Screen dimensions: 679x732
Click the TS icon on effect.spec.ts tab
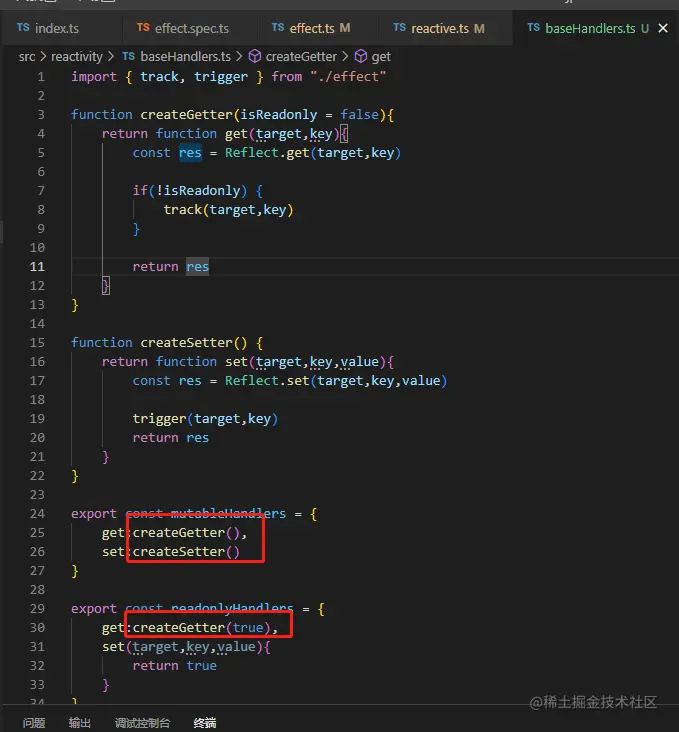pyautogui.click(x=143, y=28)
